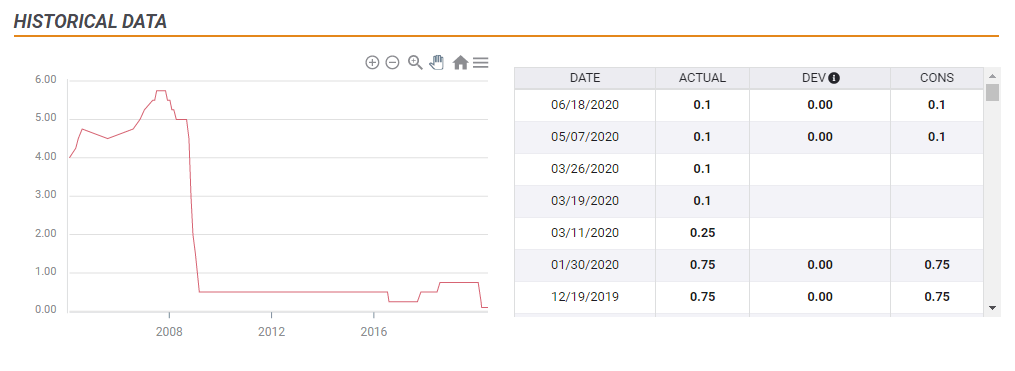The width and height of the screenshot is (1015, 371).
Task: Click the table scrollbar thumb
Action: click(x=992, y=92)
